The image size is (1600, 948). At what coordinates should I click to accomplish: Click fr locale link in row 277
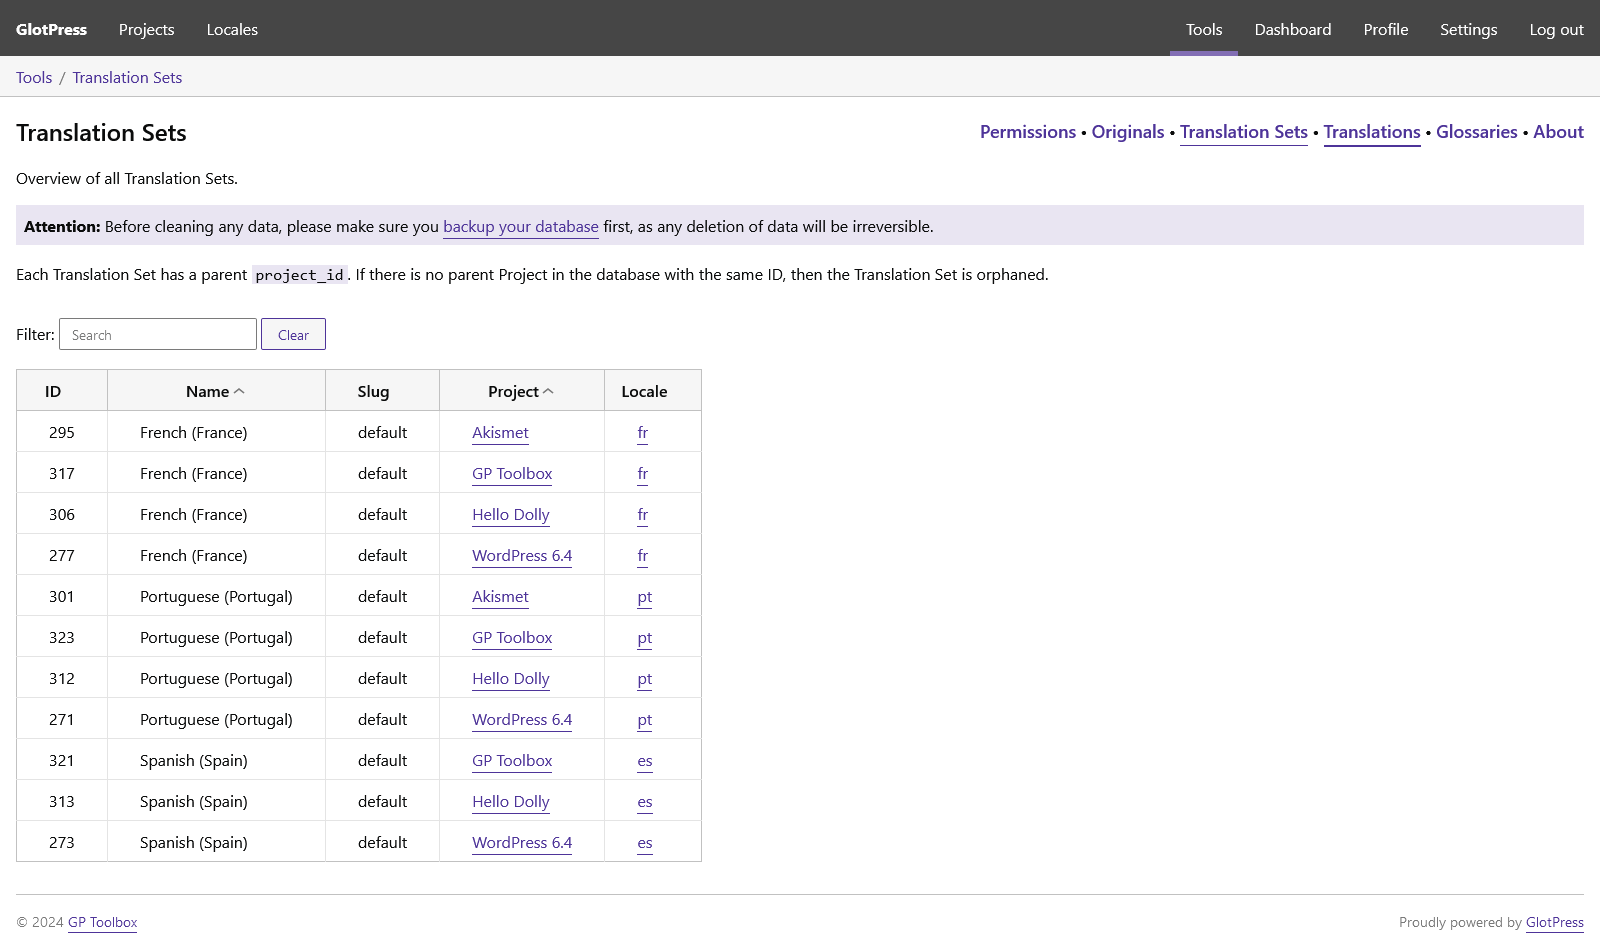643,555
